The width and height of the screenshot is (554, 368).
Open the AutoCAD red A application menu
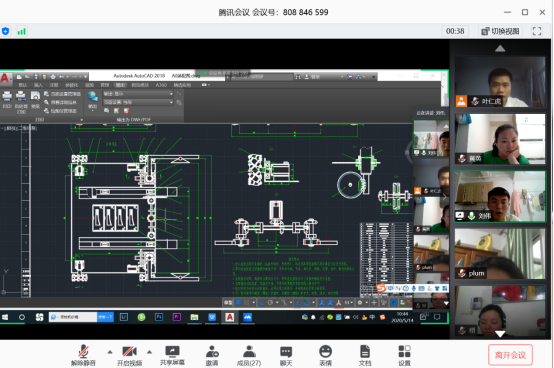coord(5,78)
